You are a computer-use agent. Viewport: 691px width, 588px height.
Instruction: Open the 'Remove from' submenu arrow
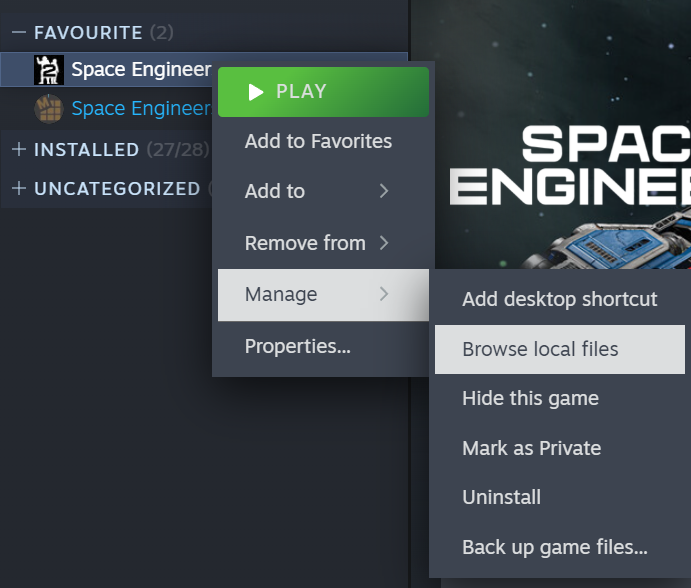384,243
